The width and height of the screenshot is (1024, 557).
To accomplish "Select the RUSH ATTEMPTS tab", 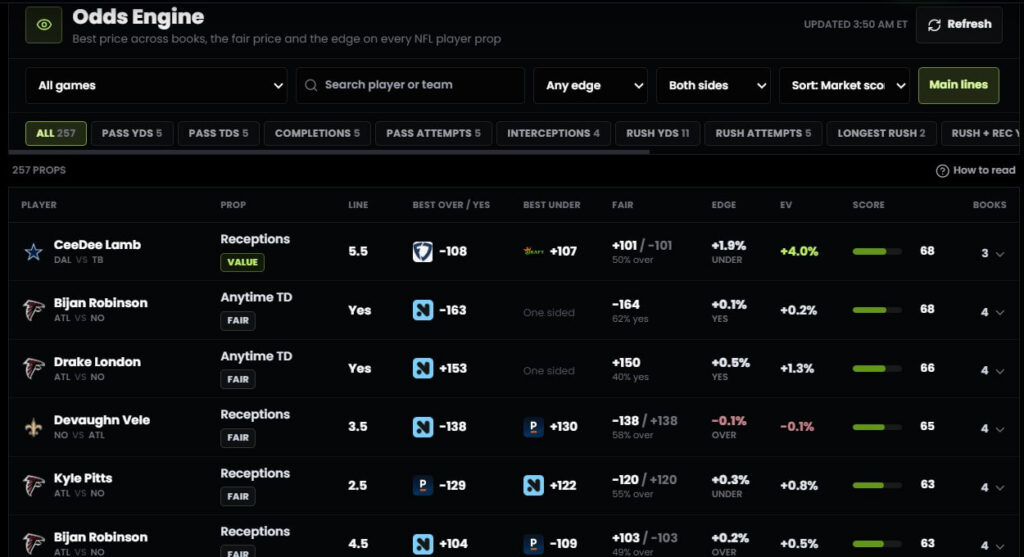I will (x=763, y=133).
